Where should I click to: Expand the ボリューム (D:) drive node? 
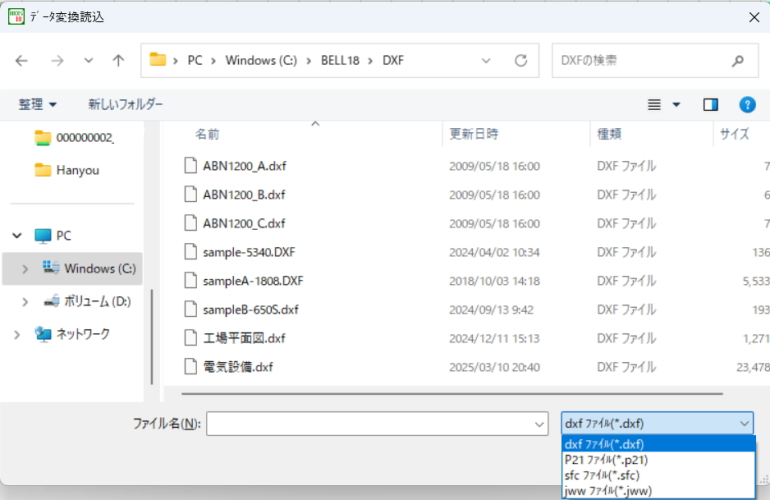(25, 301)
